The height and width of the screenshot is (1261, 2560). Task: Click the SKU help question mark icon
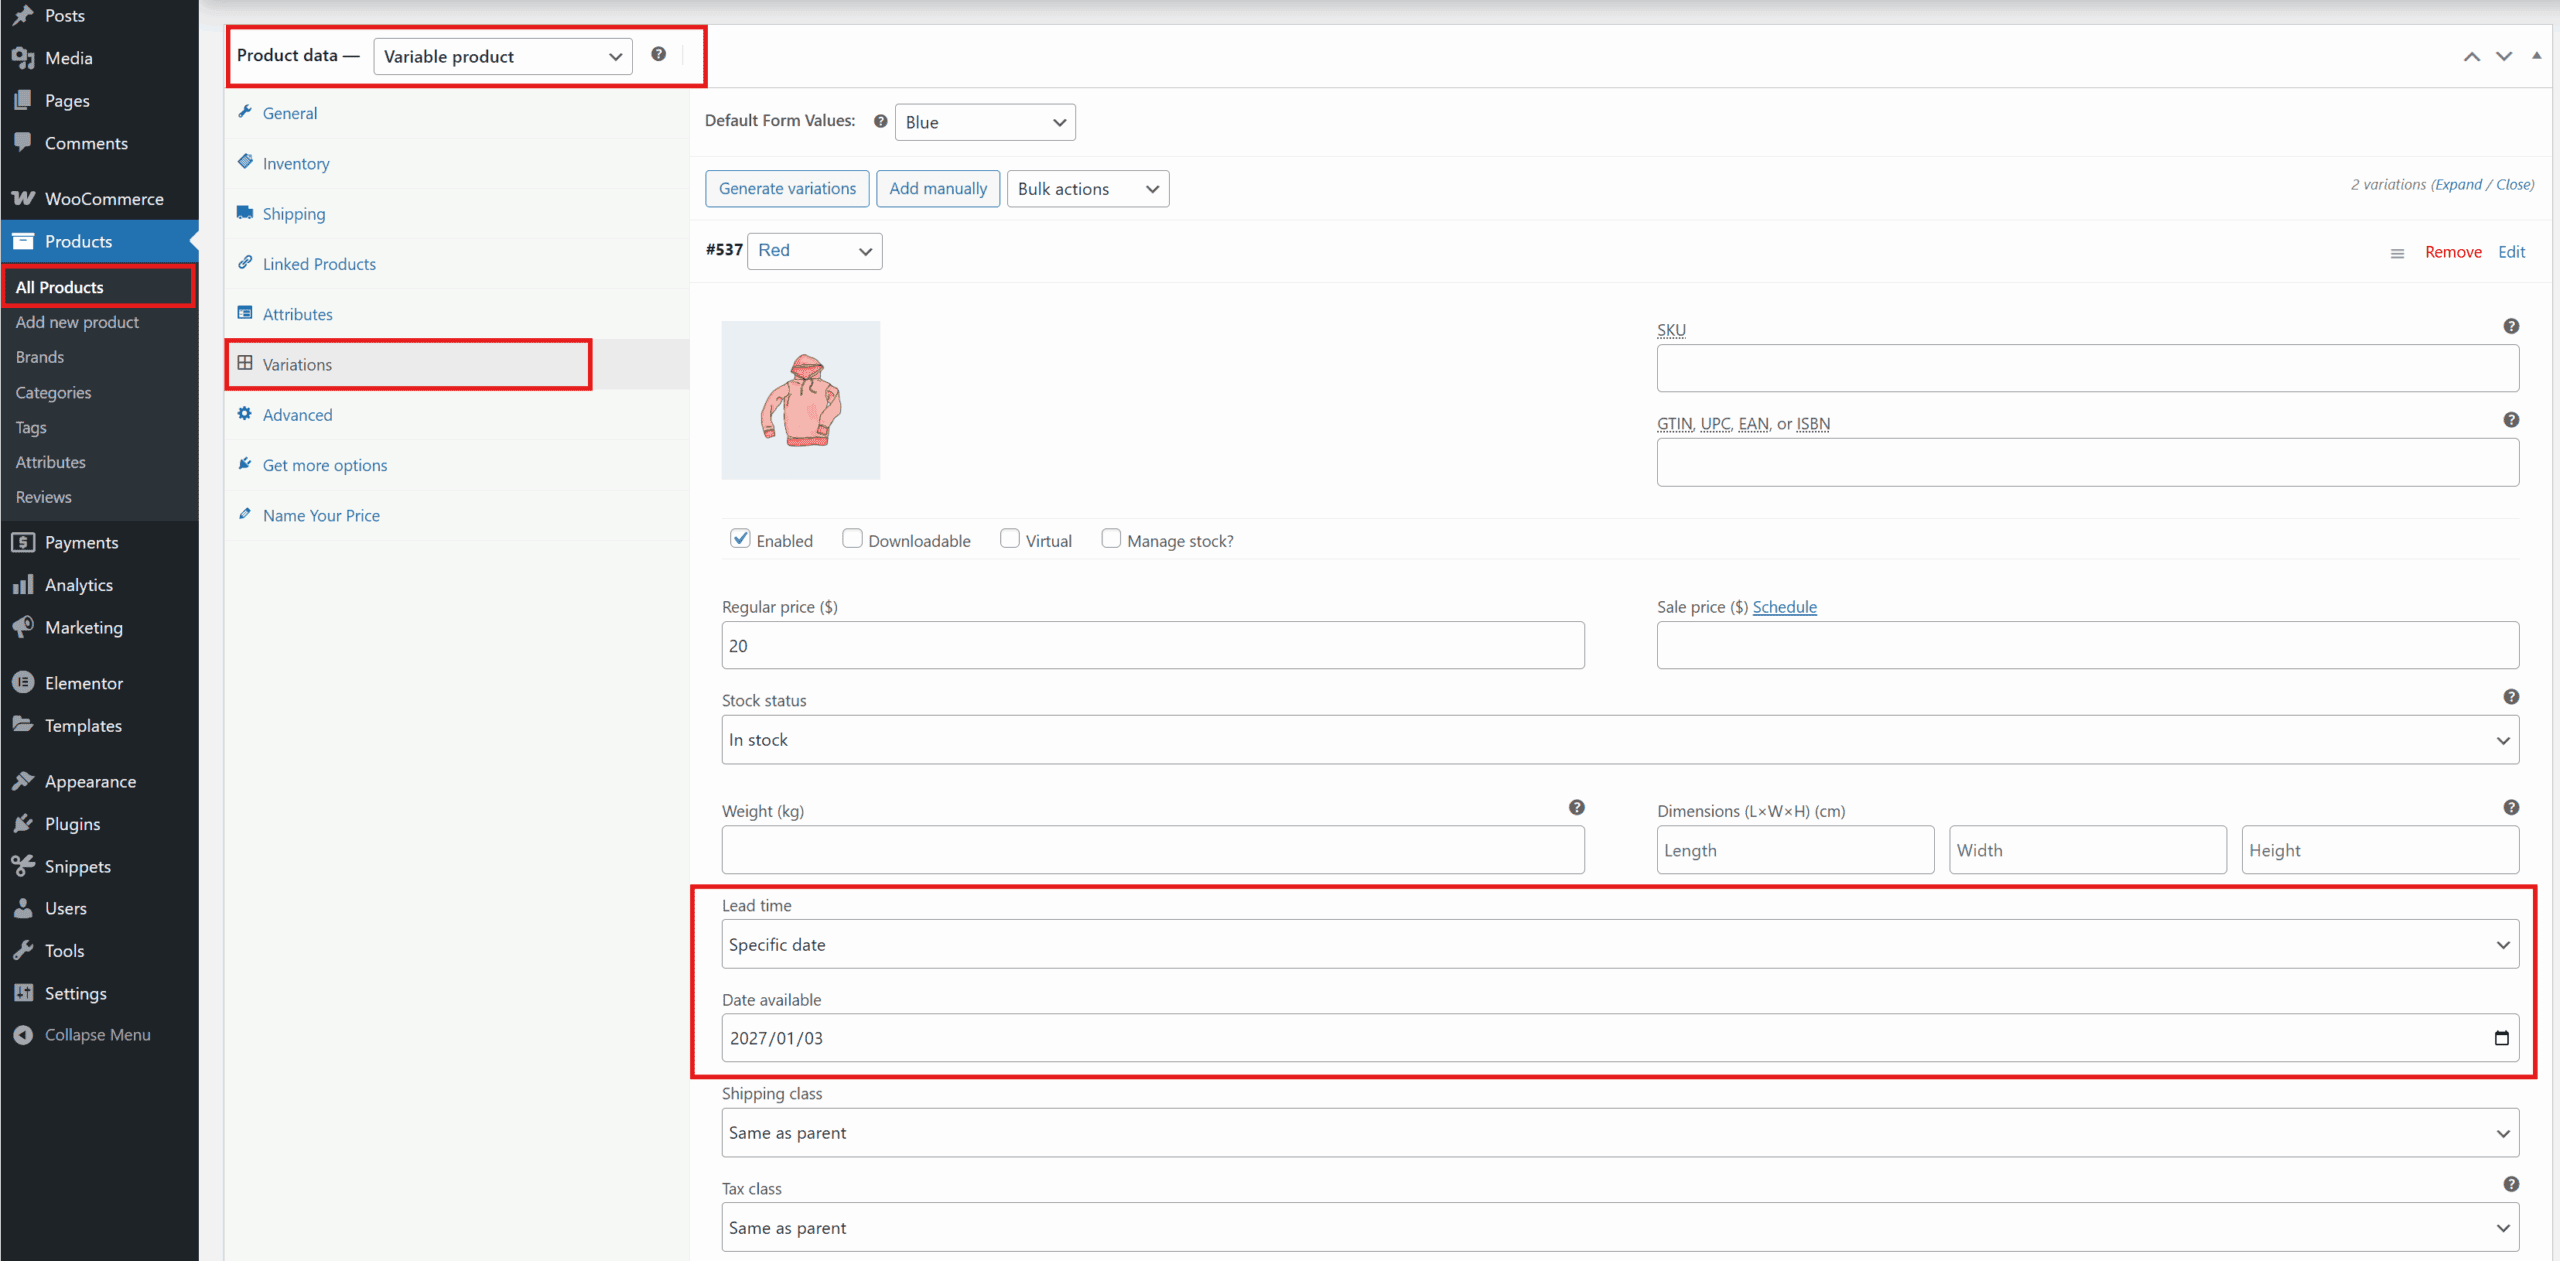click(x=2511, y=326)
